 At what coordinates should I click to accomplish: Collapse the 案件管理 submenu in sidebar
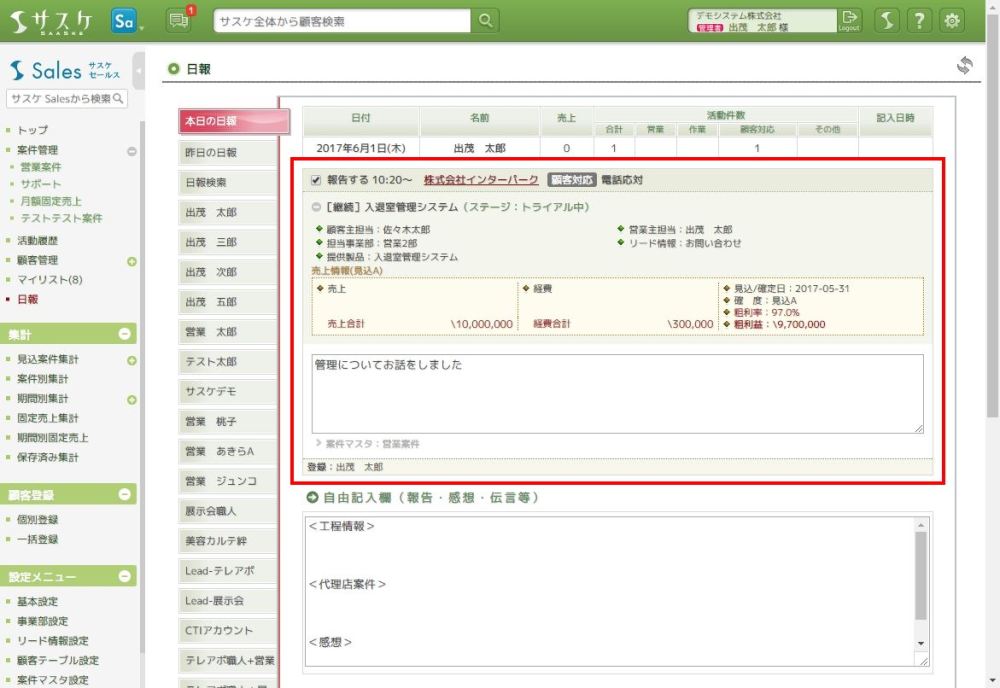point(132,151)
